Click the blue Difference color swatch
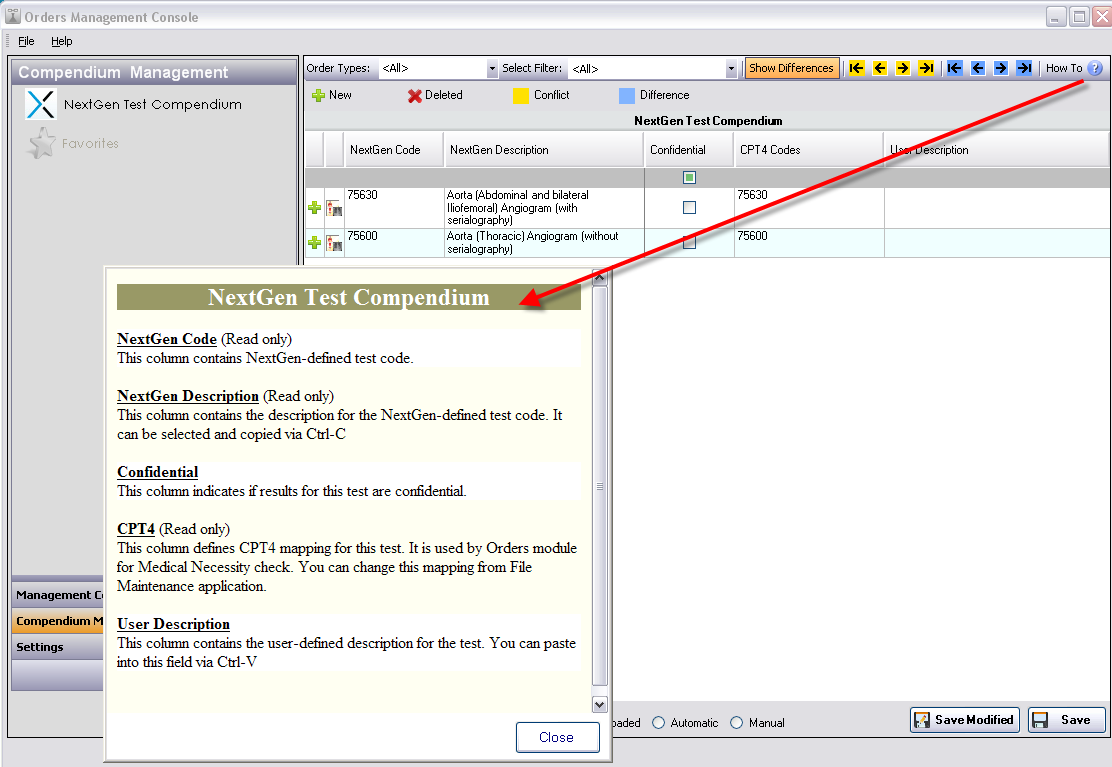Image resolution: width=1112 pixels, height=767 pixels. pos(627,96)
